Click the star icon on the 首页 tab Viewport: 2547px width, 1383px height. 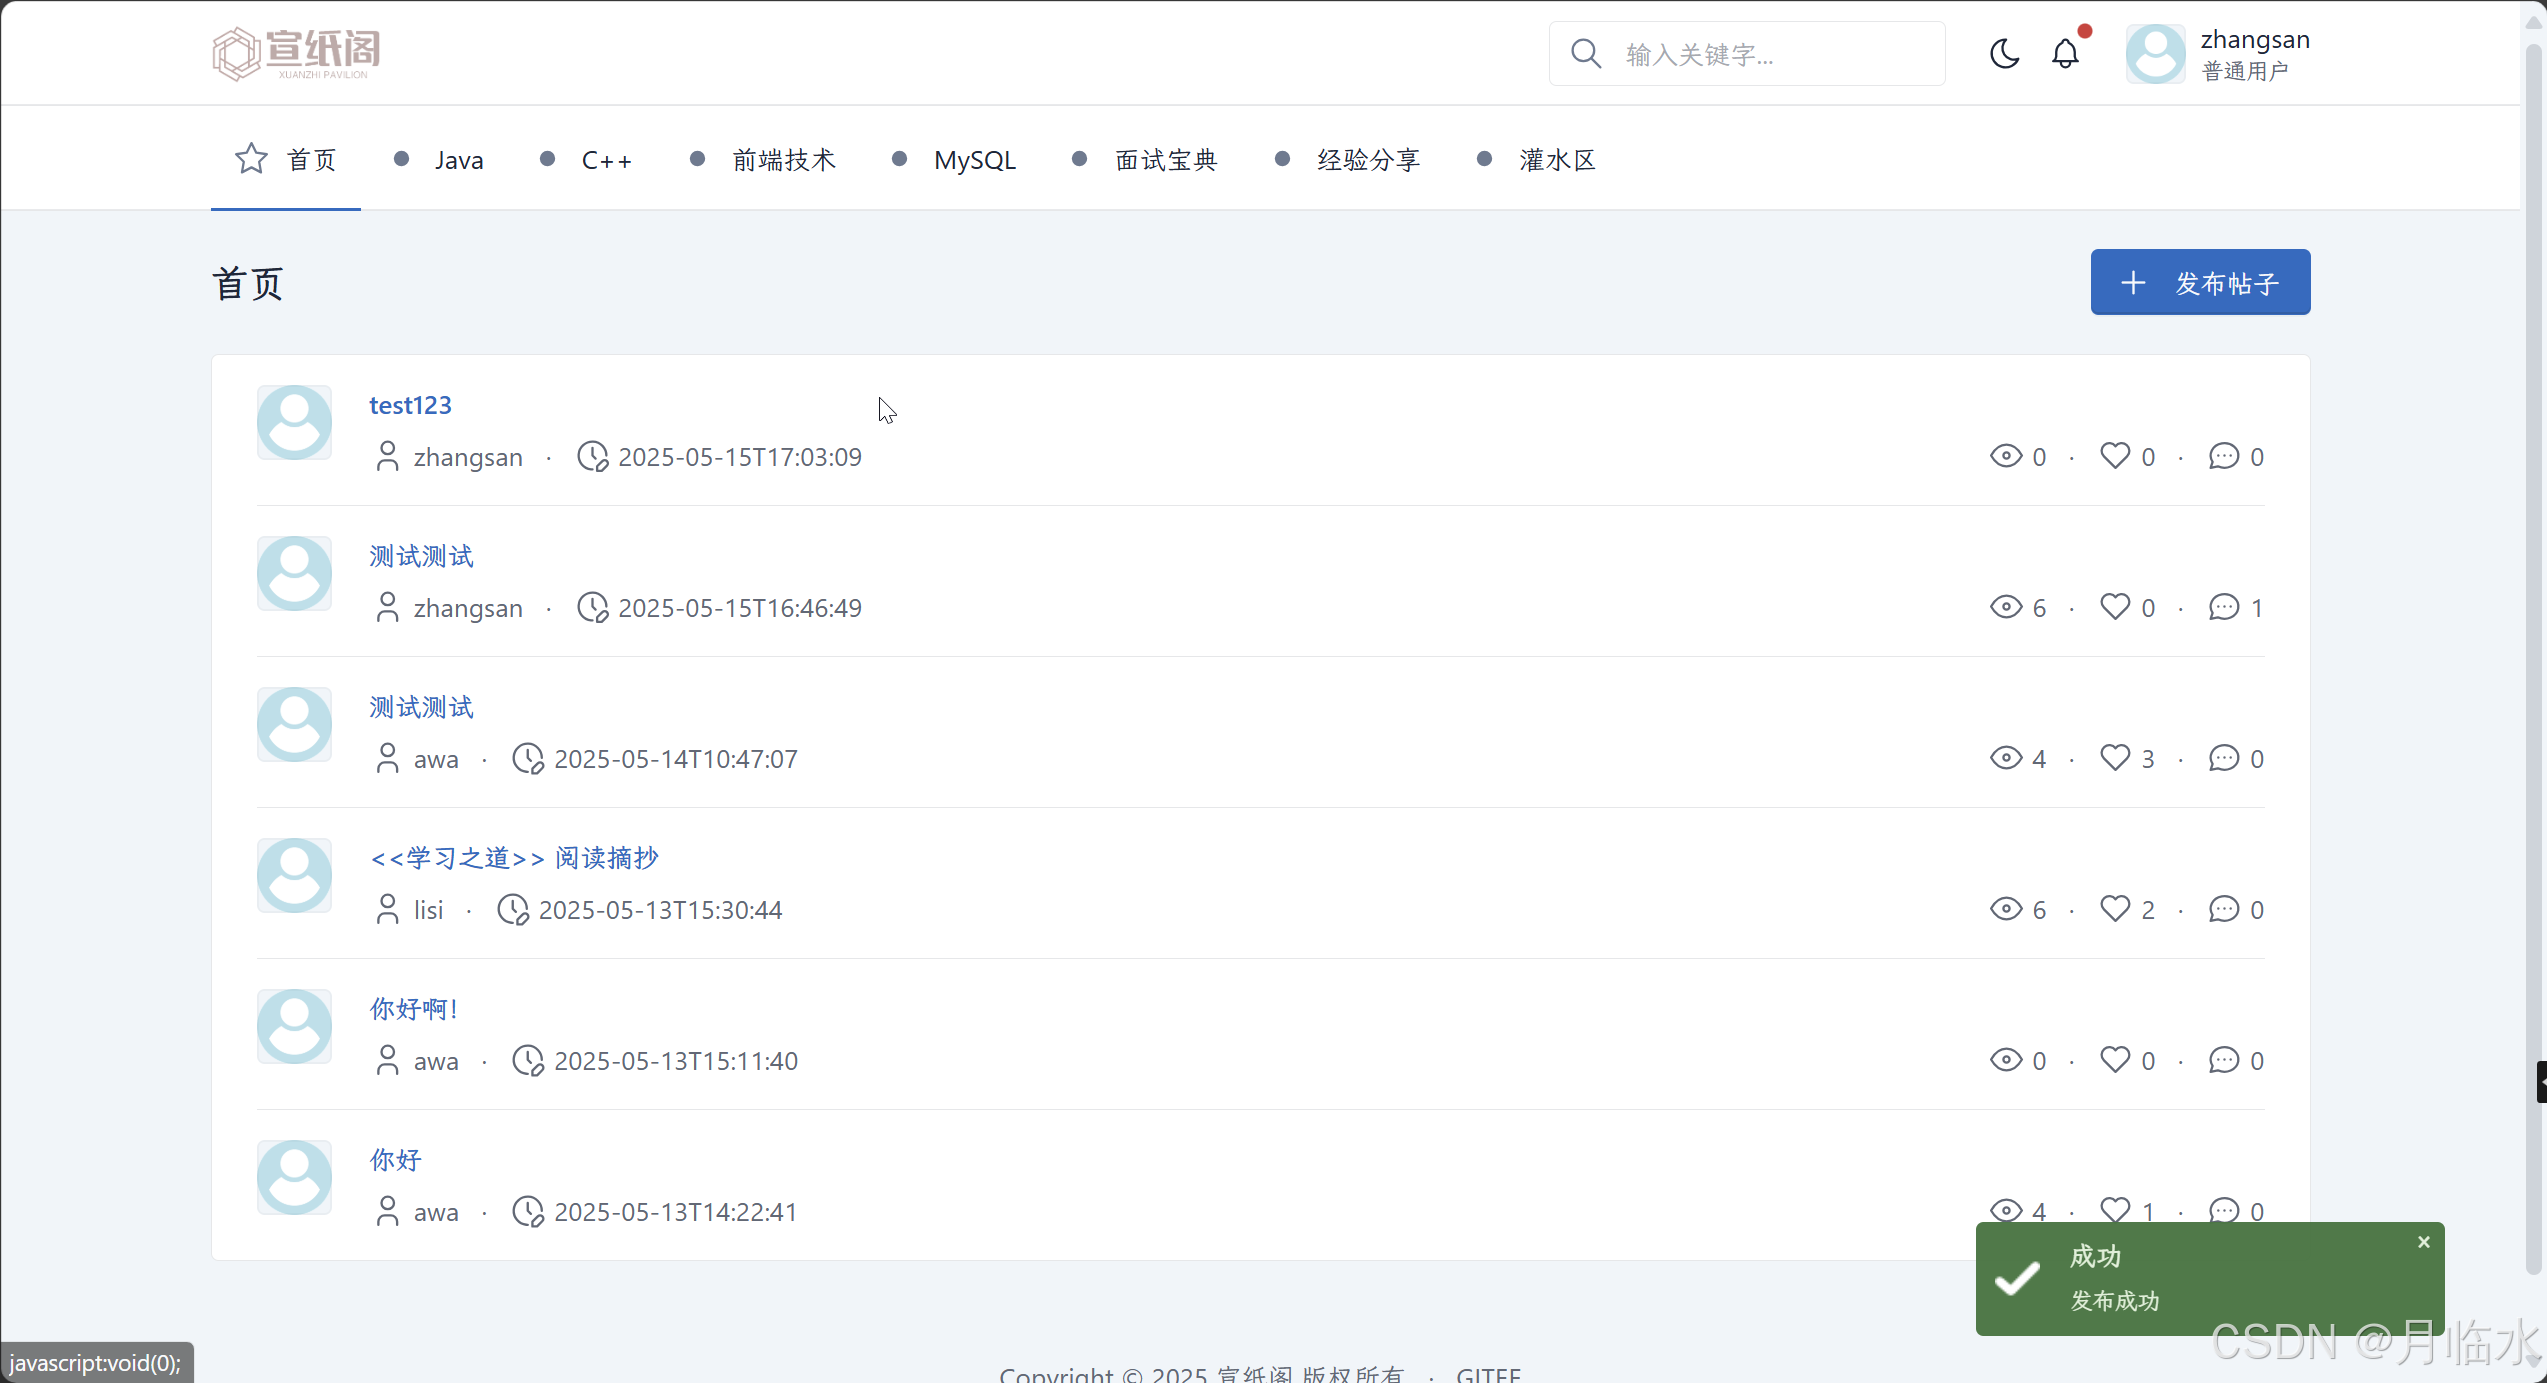point(251,159)
